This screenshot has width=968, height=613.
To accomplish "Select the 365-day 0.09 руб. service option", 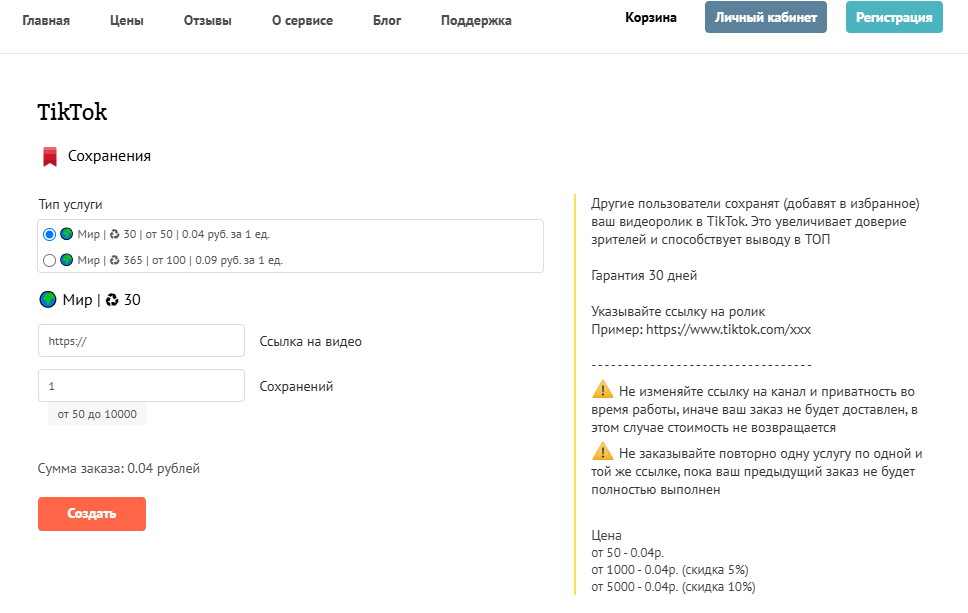I will pos(49,261).
